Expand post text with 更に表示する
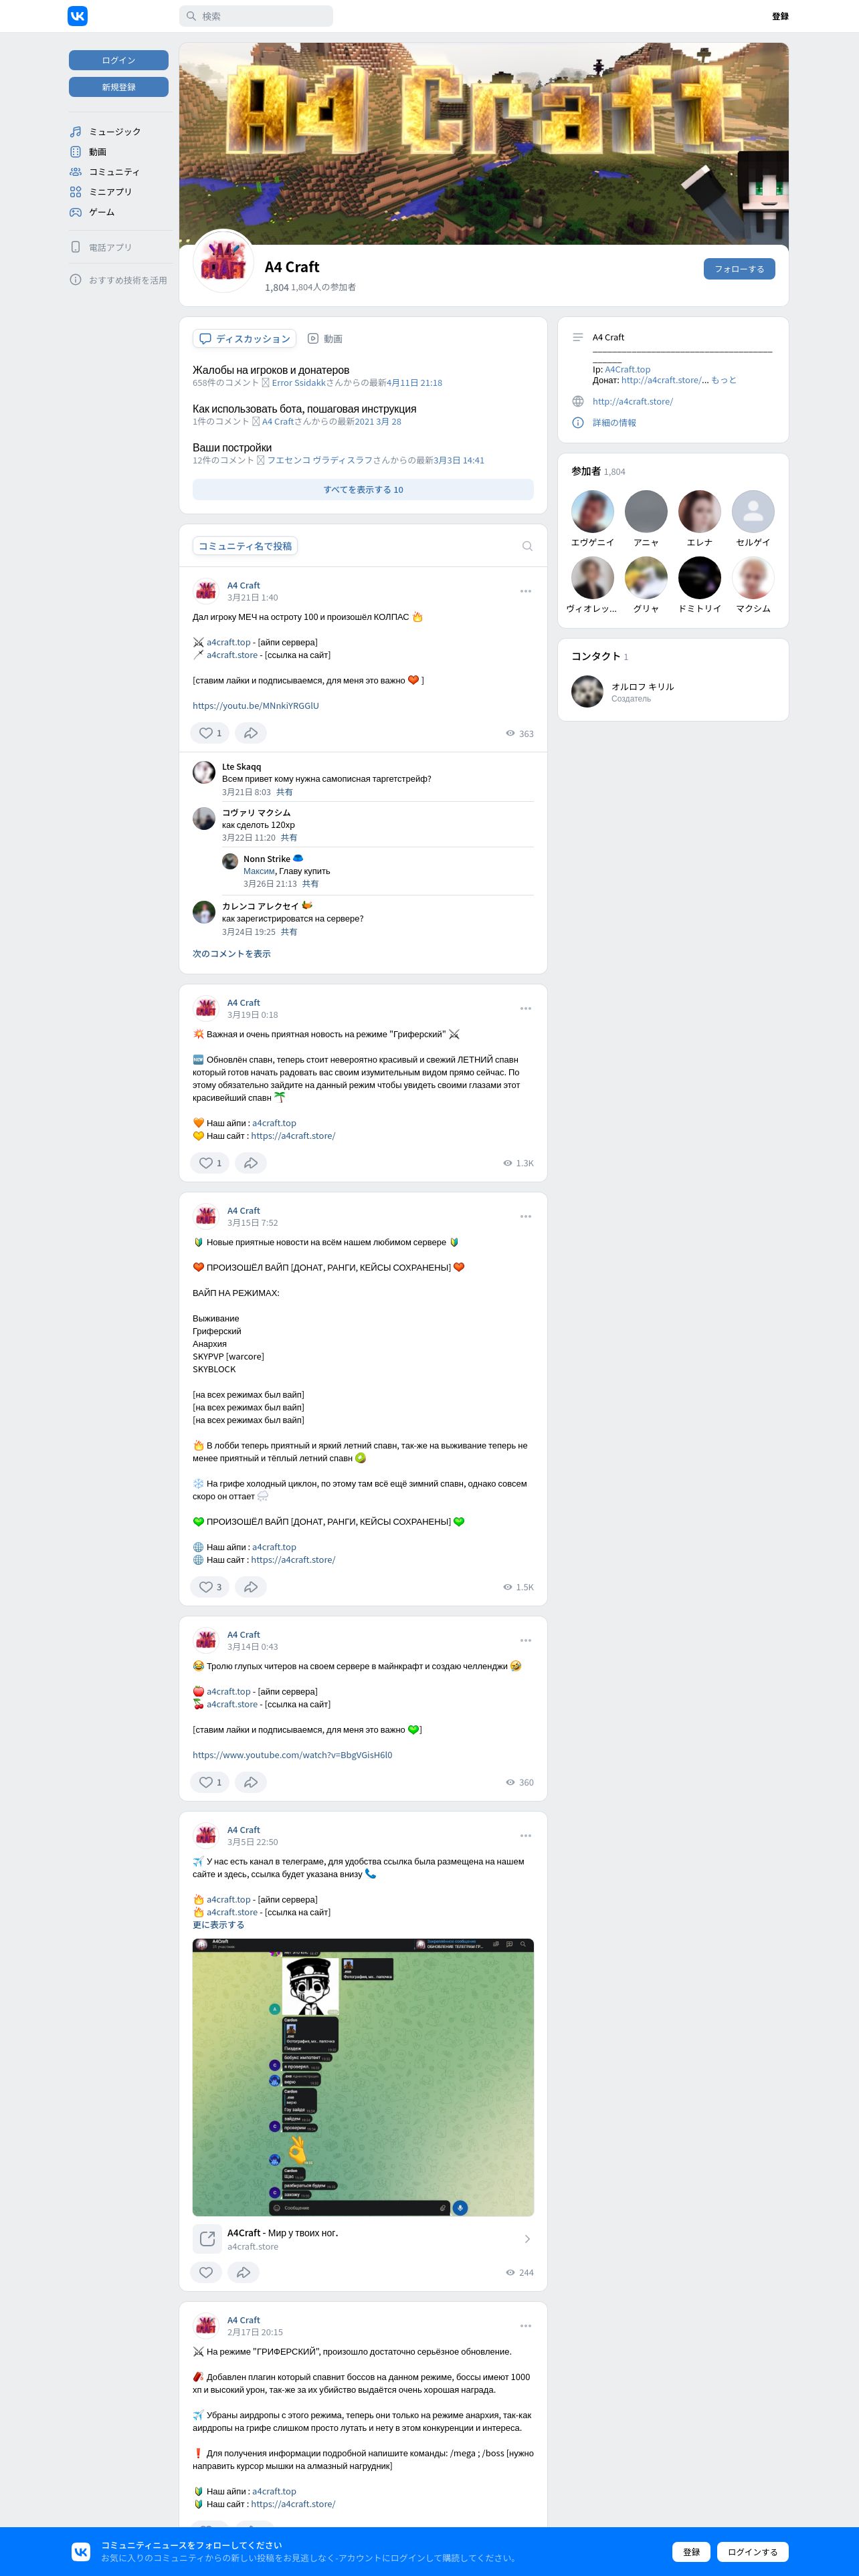This screenshot has width=859, height=2576. click(x=218, y=1925)
